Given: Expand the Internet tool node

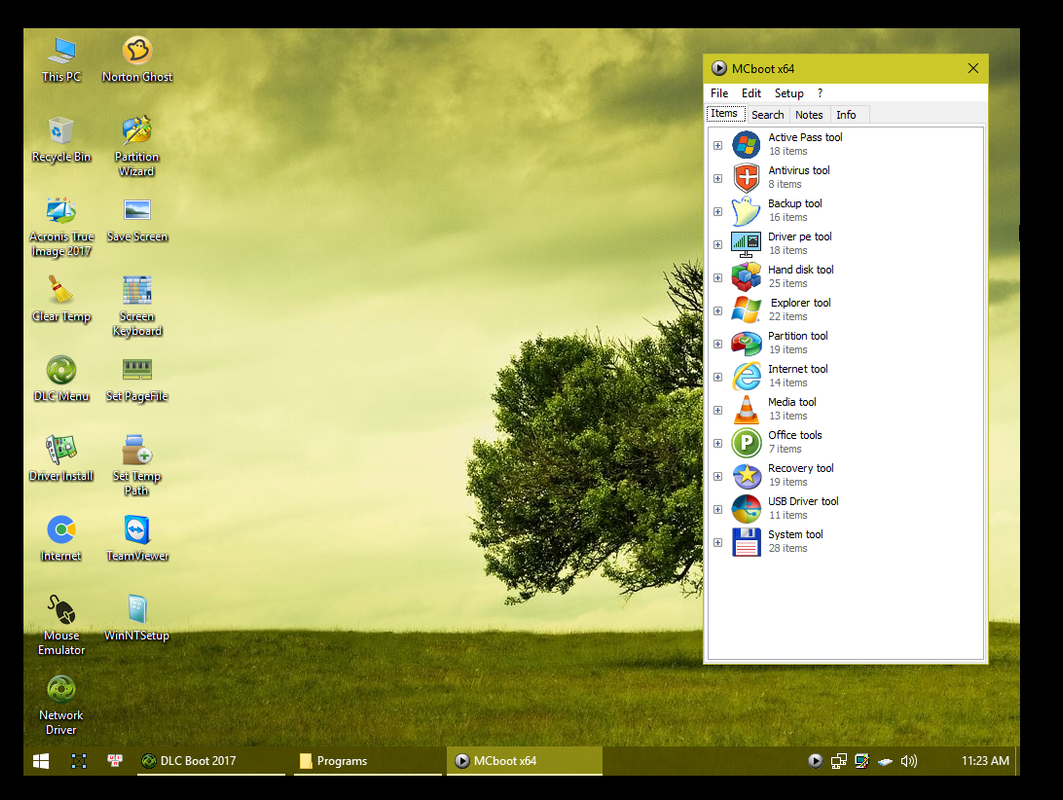Looking at the screenshot, I should pyautogui.click(x=718, y=377).
